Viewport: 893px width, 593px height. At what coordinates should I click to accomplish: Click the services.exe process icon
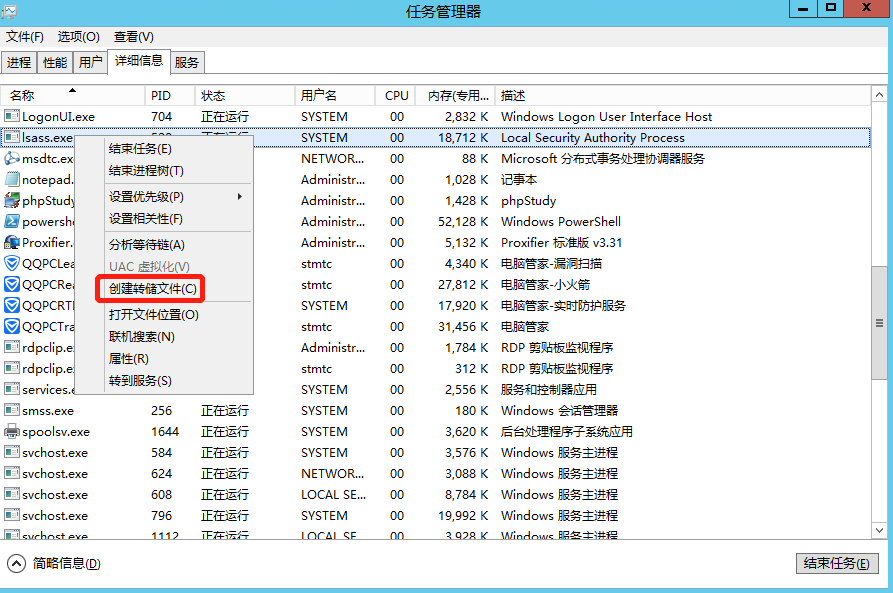11,389
